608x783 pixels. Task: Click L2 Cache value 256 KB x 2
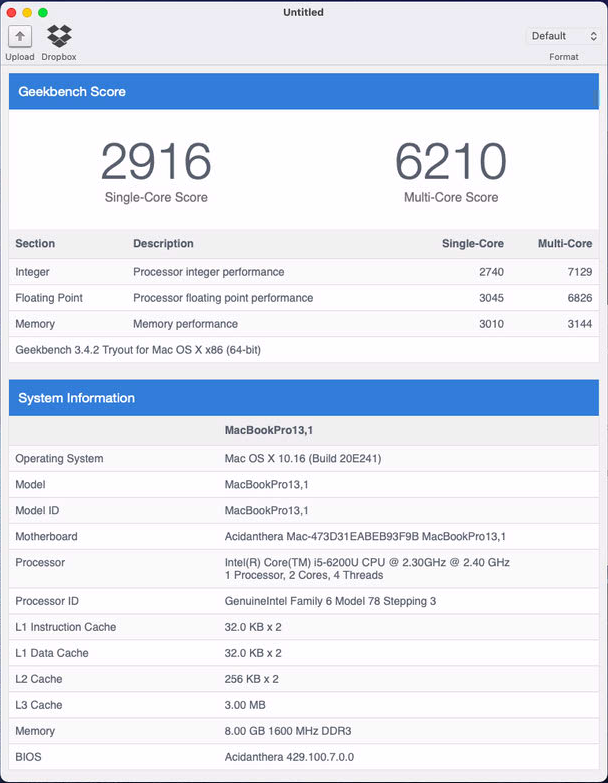pyautogui.click(x=252, y=679)
